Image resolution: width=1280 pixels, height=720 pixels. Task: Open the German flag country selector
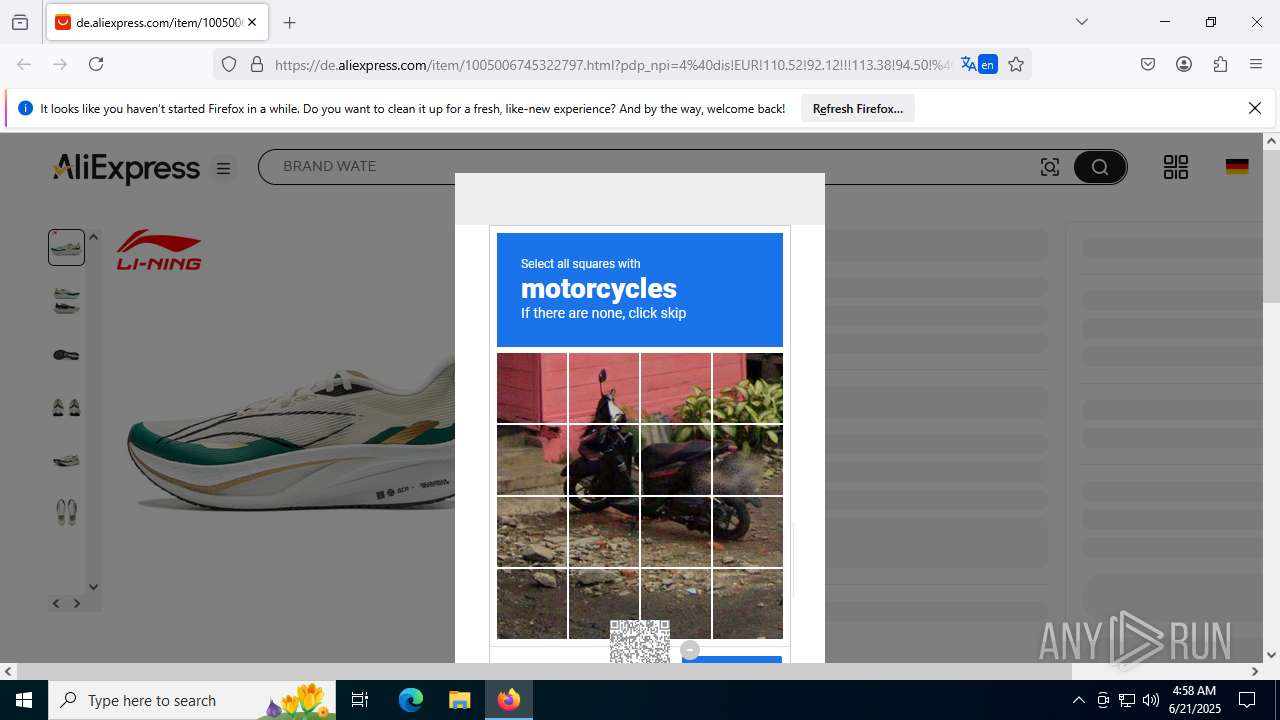pos(1237,167)
